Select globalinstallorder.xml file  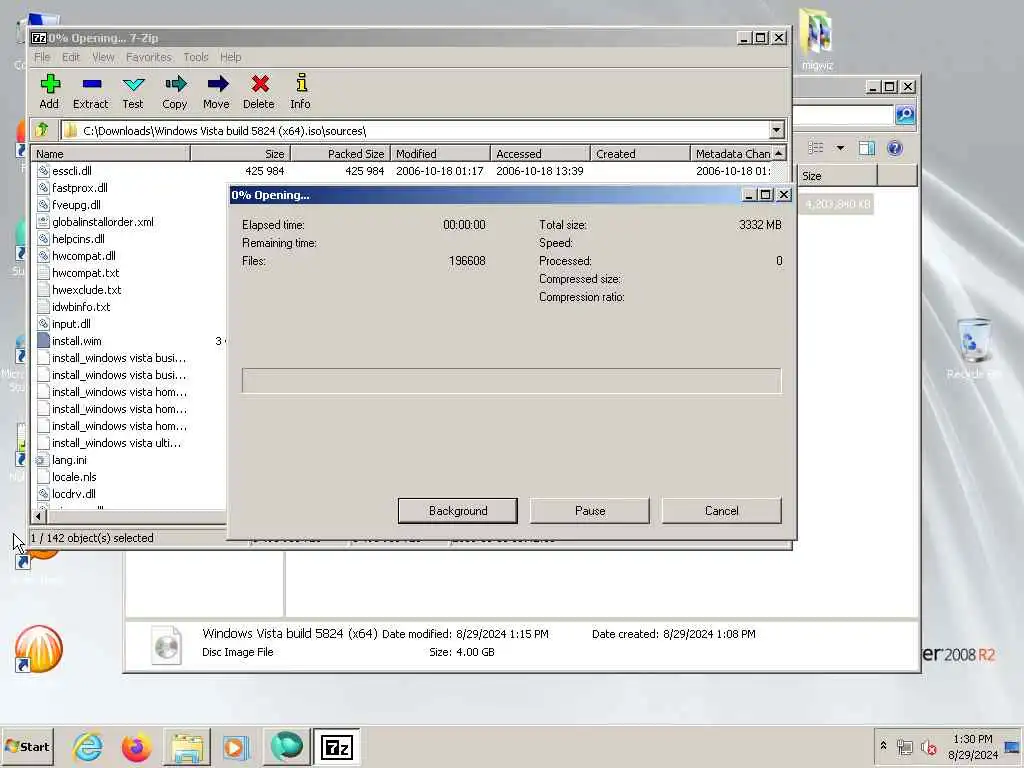click(x=103, y=222)
